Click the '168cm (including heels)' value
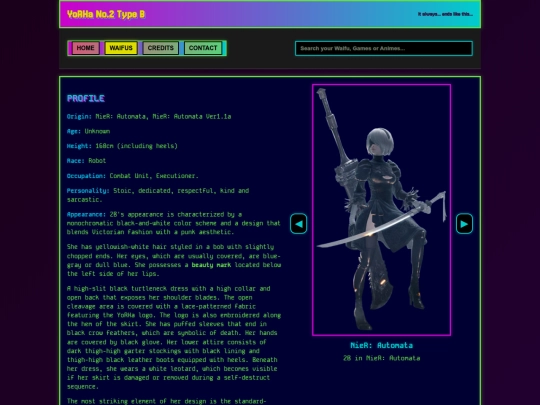The height and width of the screenshot is (405, 540). point(136,146)
